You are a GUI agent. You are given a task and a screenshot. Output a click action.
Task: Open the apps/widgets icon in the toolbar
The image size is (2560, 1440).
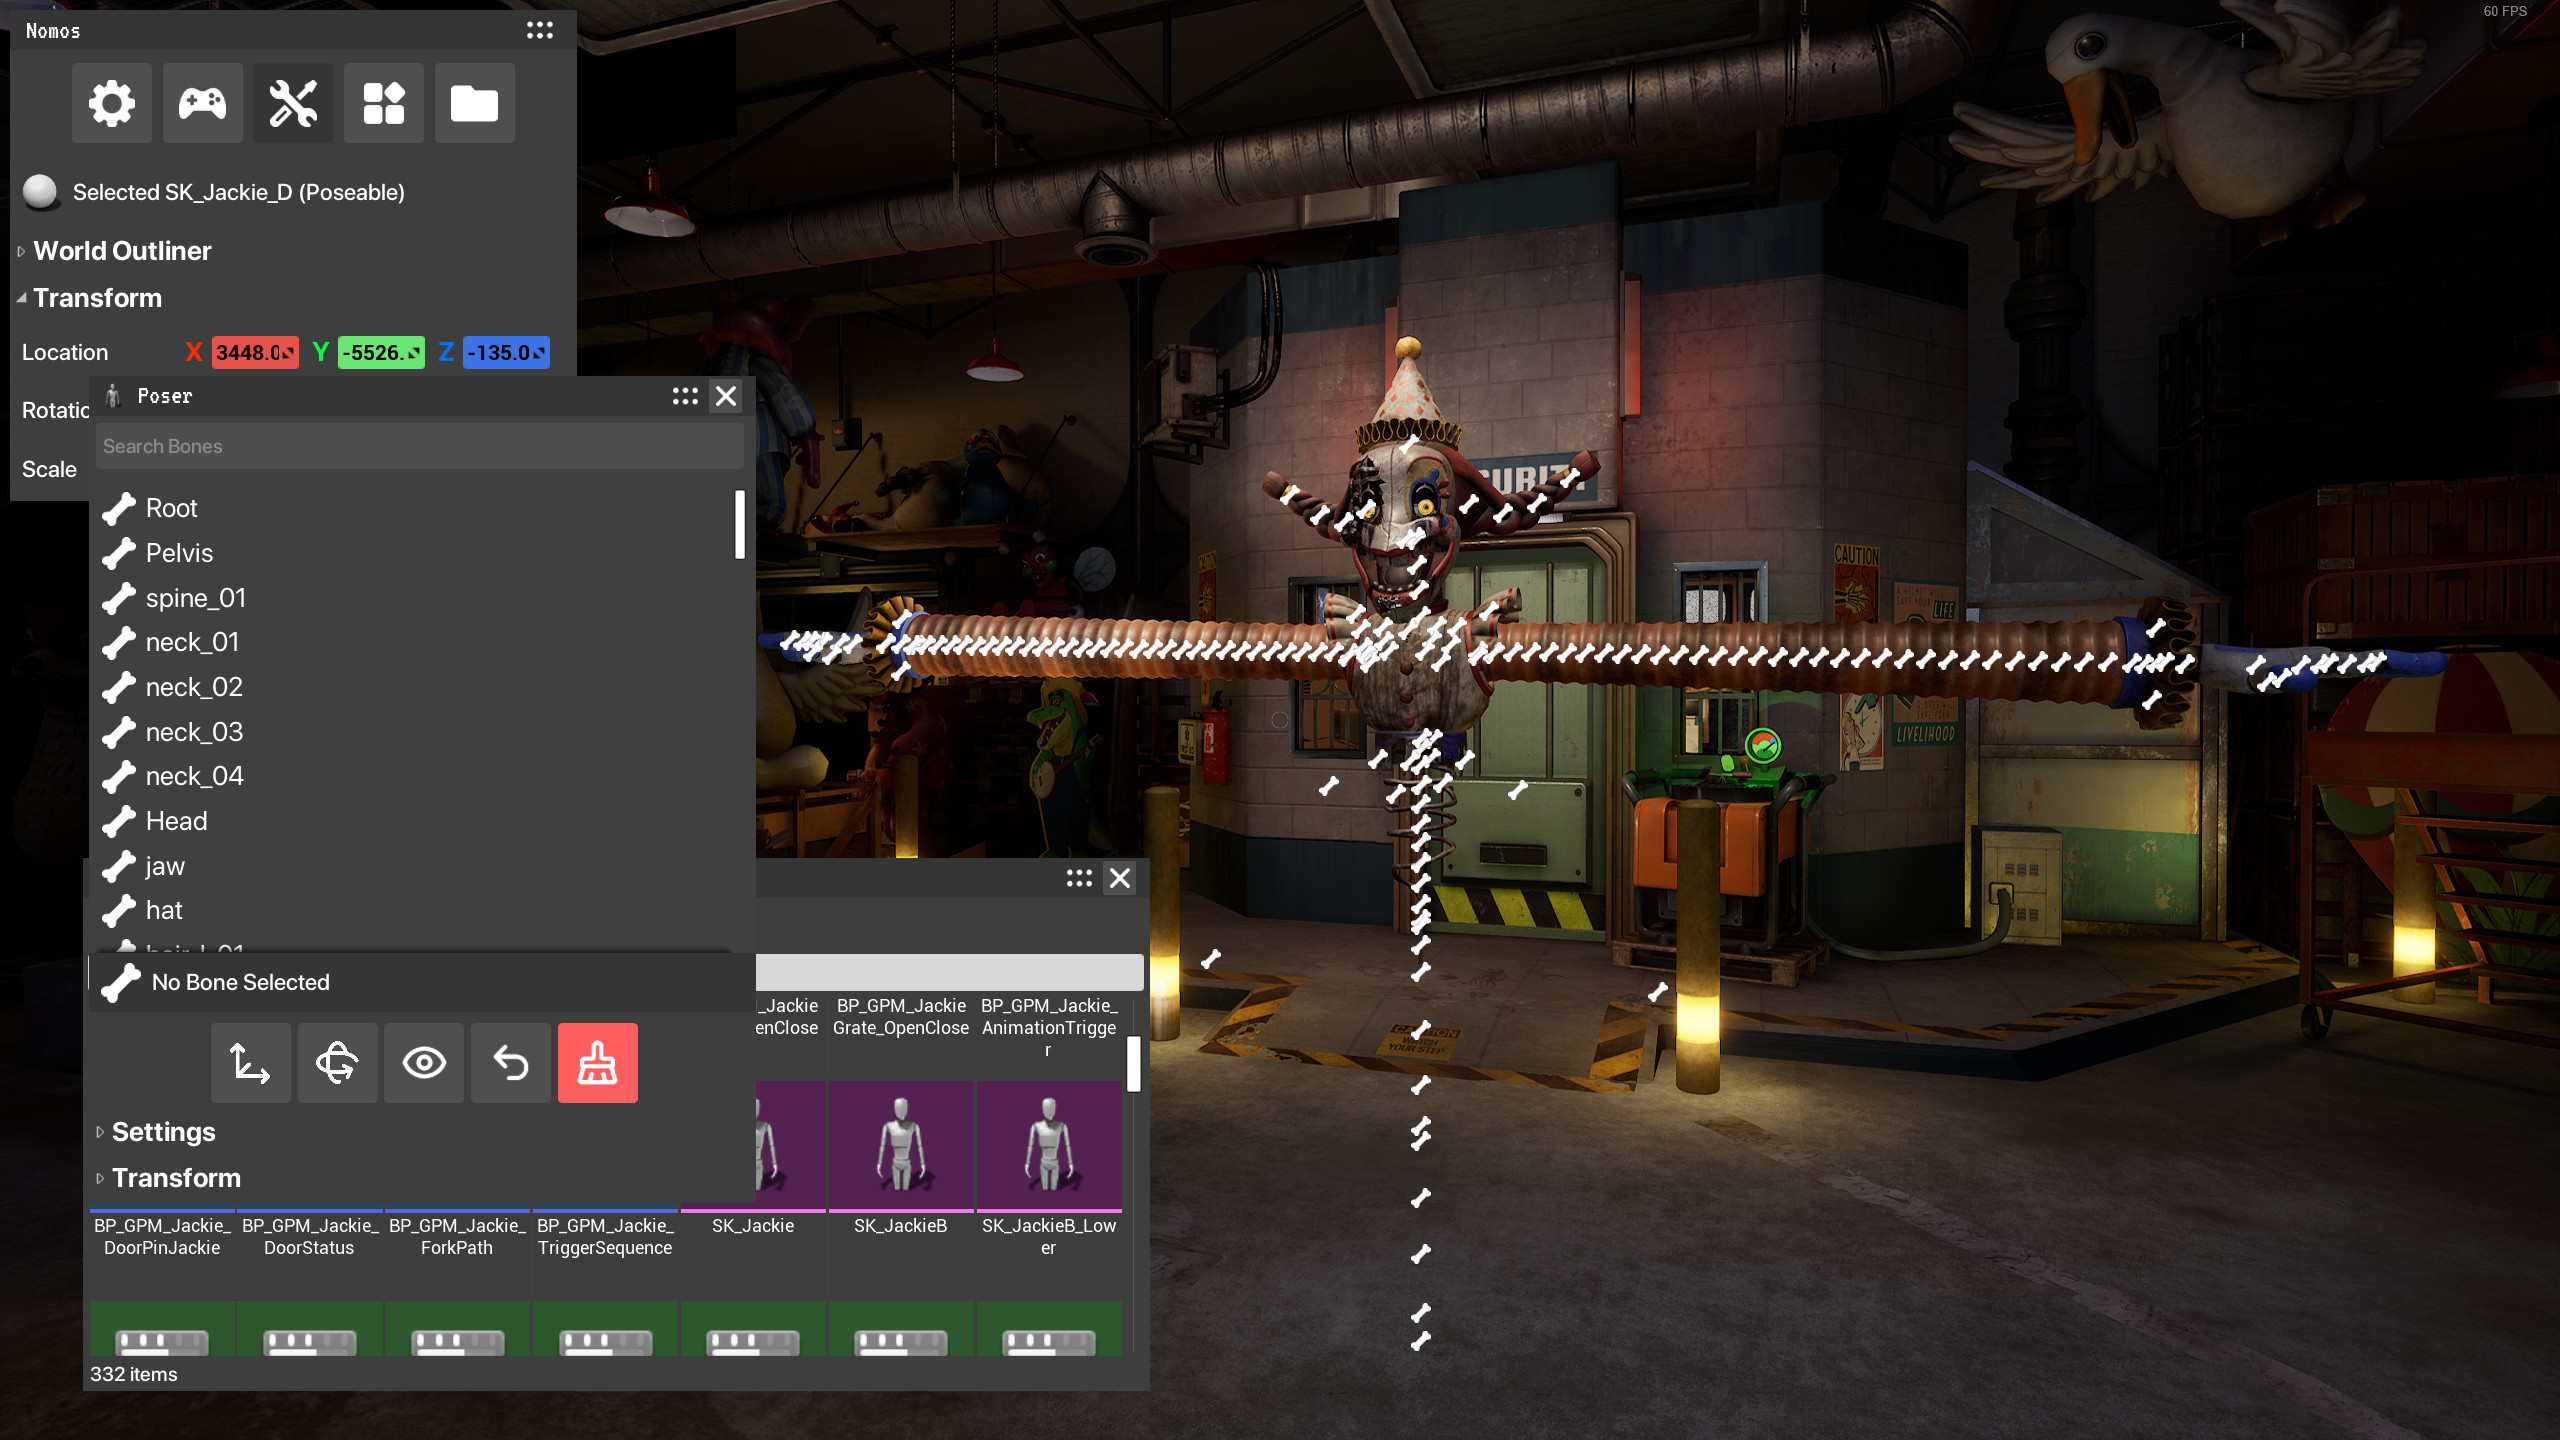pyautogui.click(x=383, y=102)
